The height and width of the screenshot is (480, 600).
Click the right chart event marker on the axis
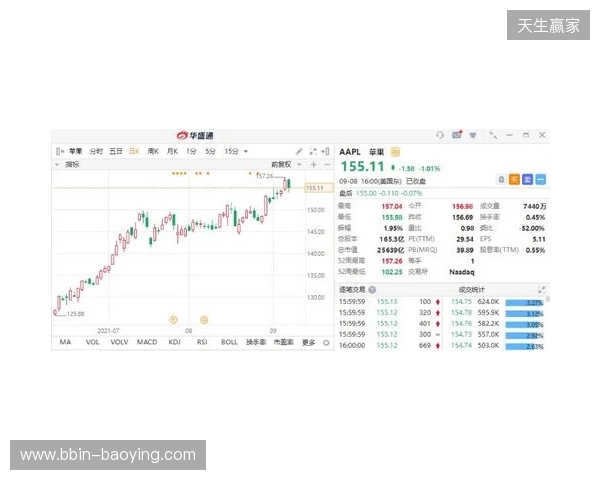click(204, 320)
